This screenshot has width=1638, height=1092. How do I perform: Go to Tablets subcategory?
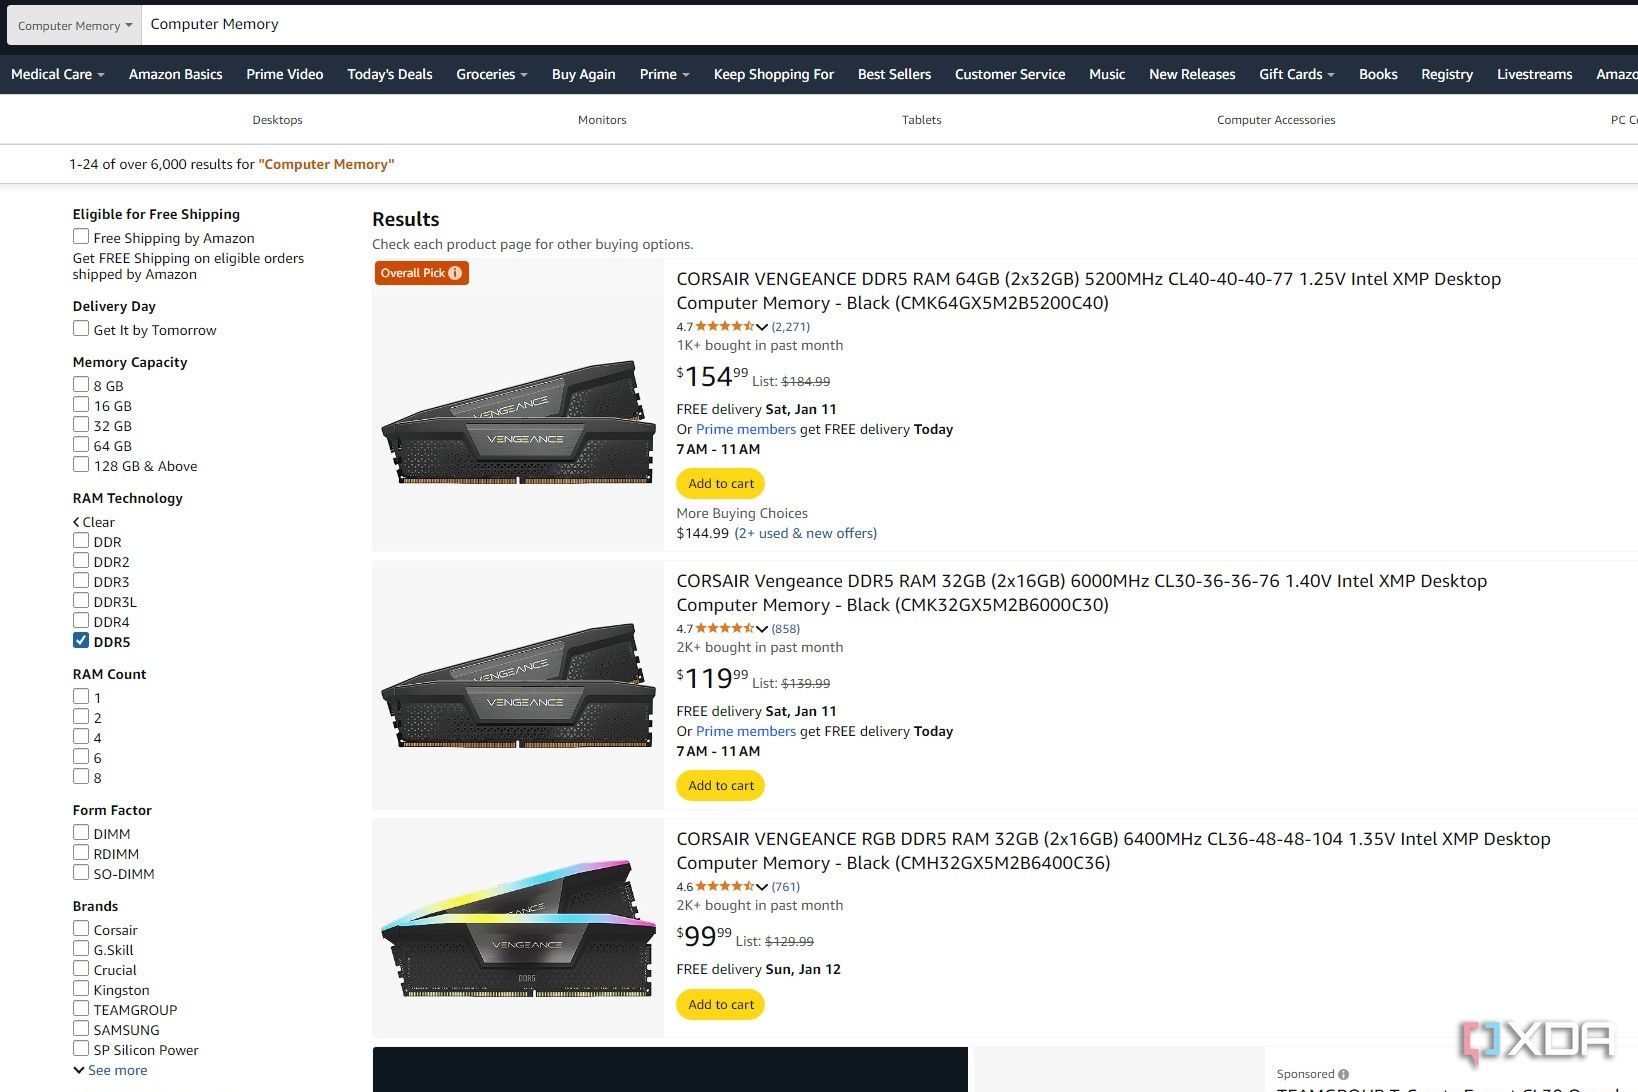[921, 120]
